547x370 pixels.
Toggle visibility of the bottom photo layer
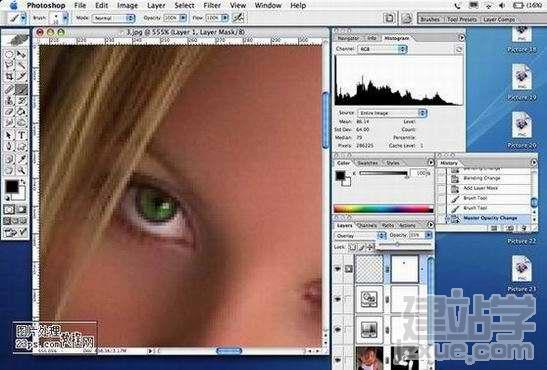(337, 359)
